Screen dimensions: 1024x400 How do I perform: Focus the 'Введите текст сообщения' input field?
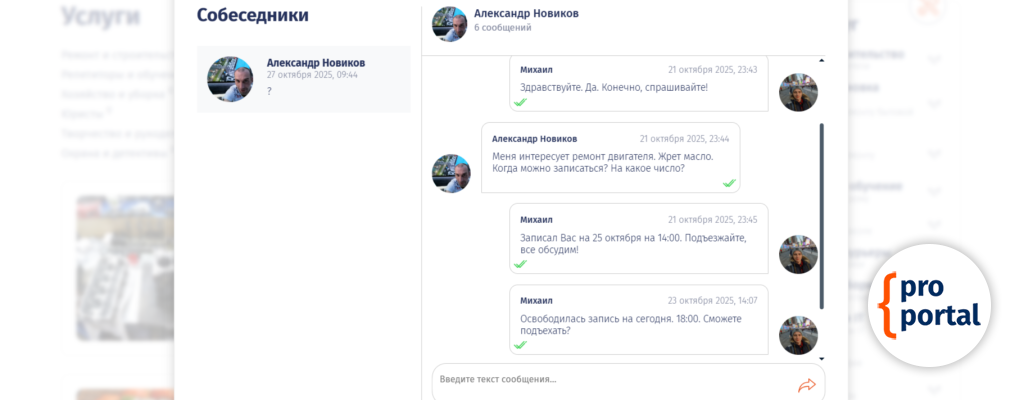[610, 380]
